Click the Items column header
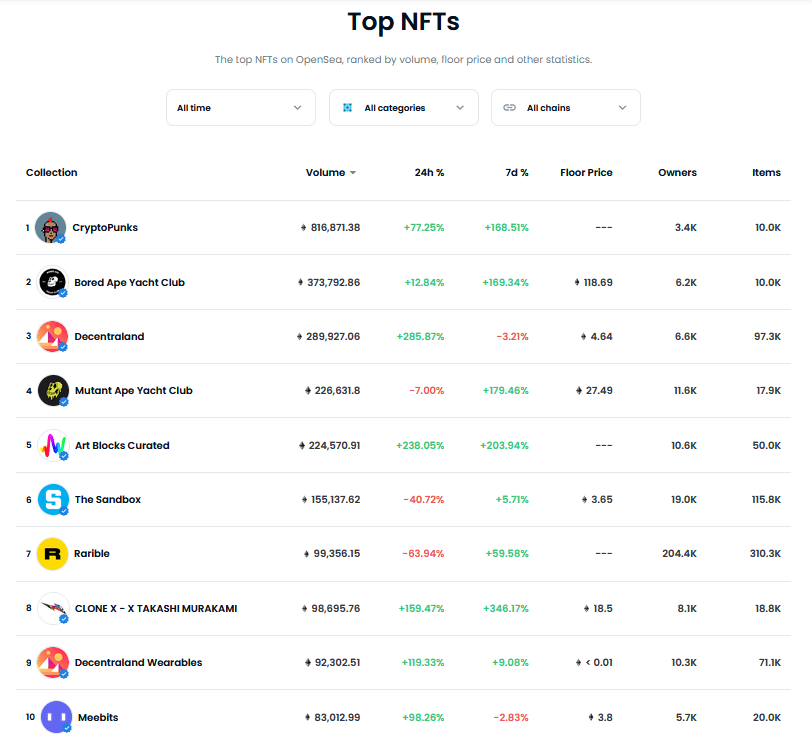The width and height of the screenshot is (812, 741). 766,172
